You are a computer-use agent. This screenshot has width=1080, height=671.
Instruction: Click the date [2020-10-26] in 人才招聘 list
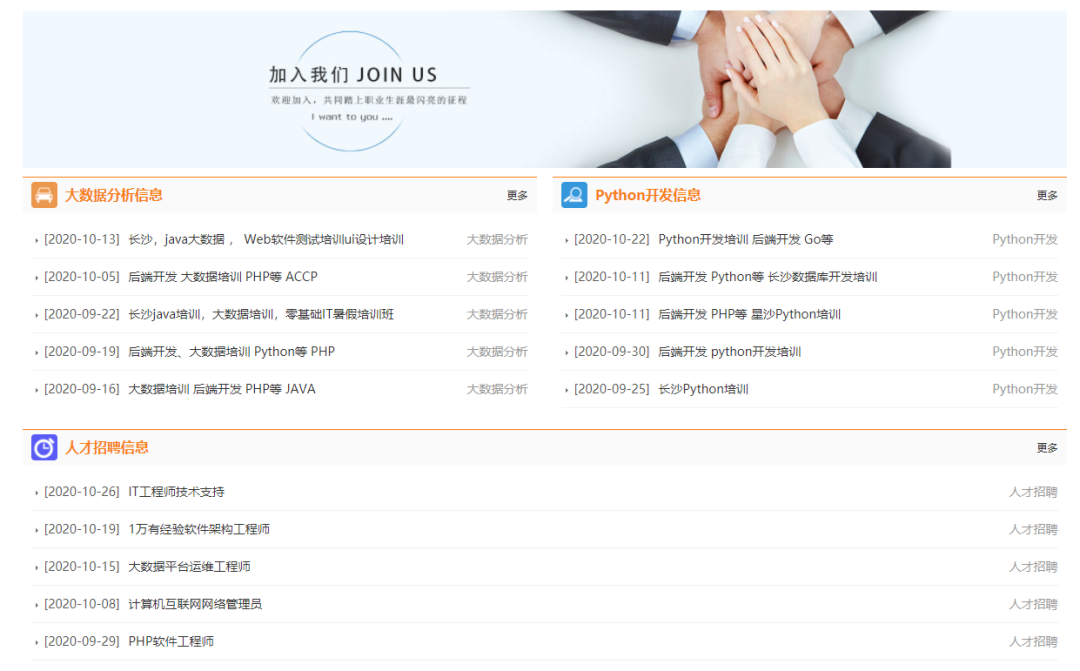click(82, 492)
